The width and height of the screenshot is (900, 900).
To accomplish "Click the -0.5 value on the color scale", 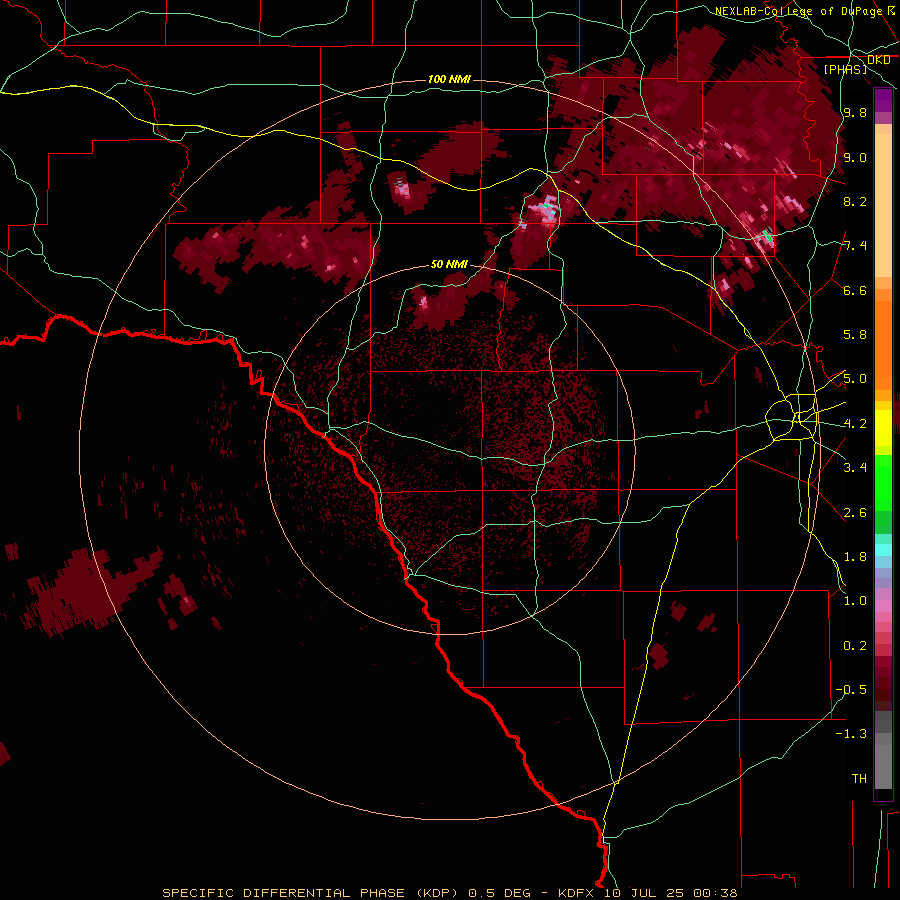I will pos(851,690).
